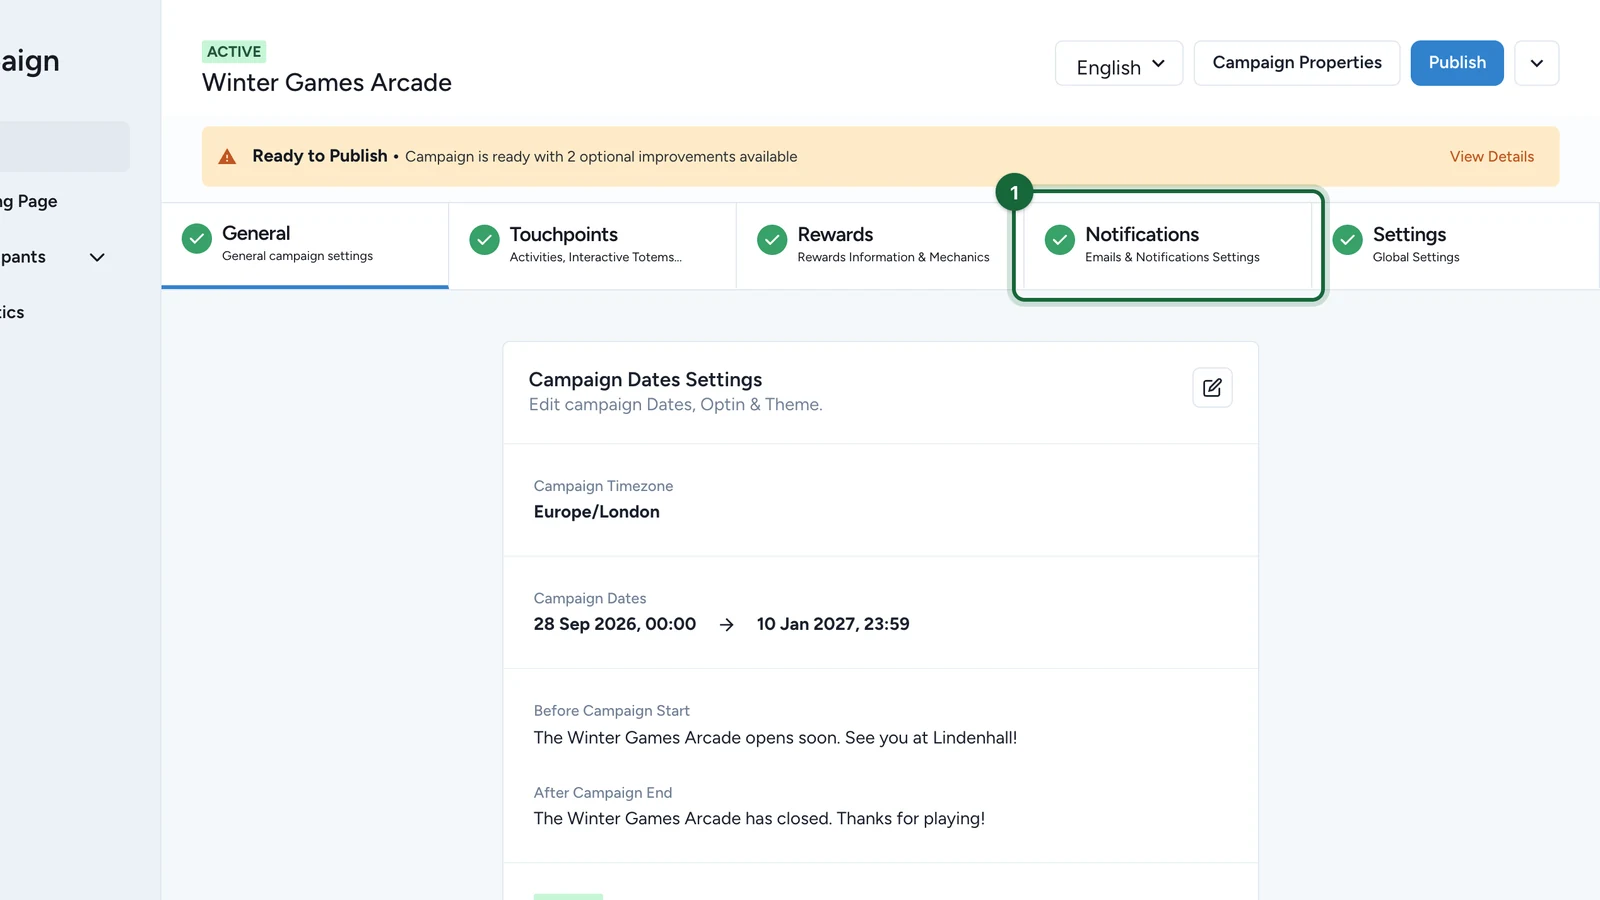The height and width of the screenshot is (900, 1600).
Task: Open the View Details link
Action: point(1491,157)
